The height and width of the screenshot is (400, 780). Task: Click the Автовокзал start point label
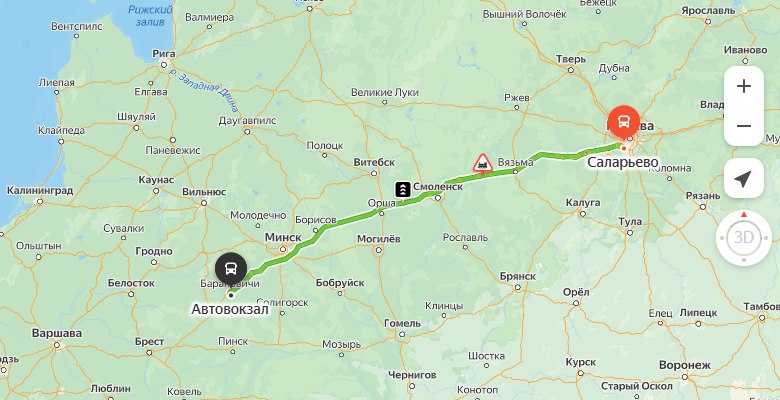click(x=230, y=309)
